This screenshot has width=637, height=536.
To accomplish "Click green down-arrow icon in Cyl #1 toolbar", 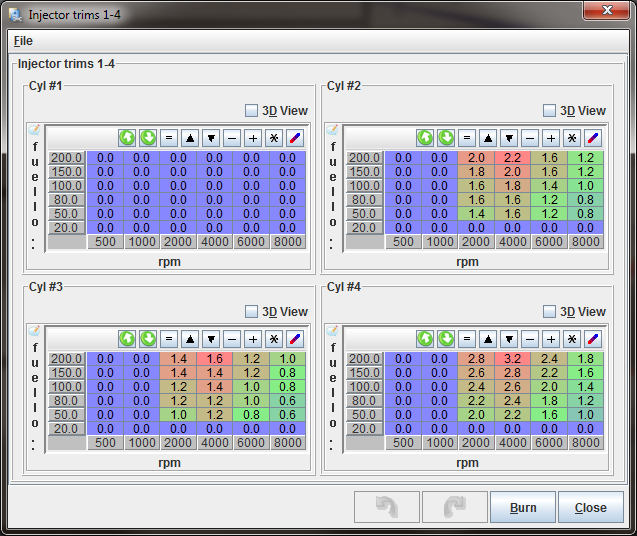I will [x=148, y=138].
